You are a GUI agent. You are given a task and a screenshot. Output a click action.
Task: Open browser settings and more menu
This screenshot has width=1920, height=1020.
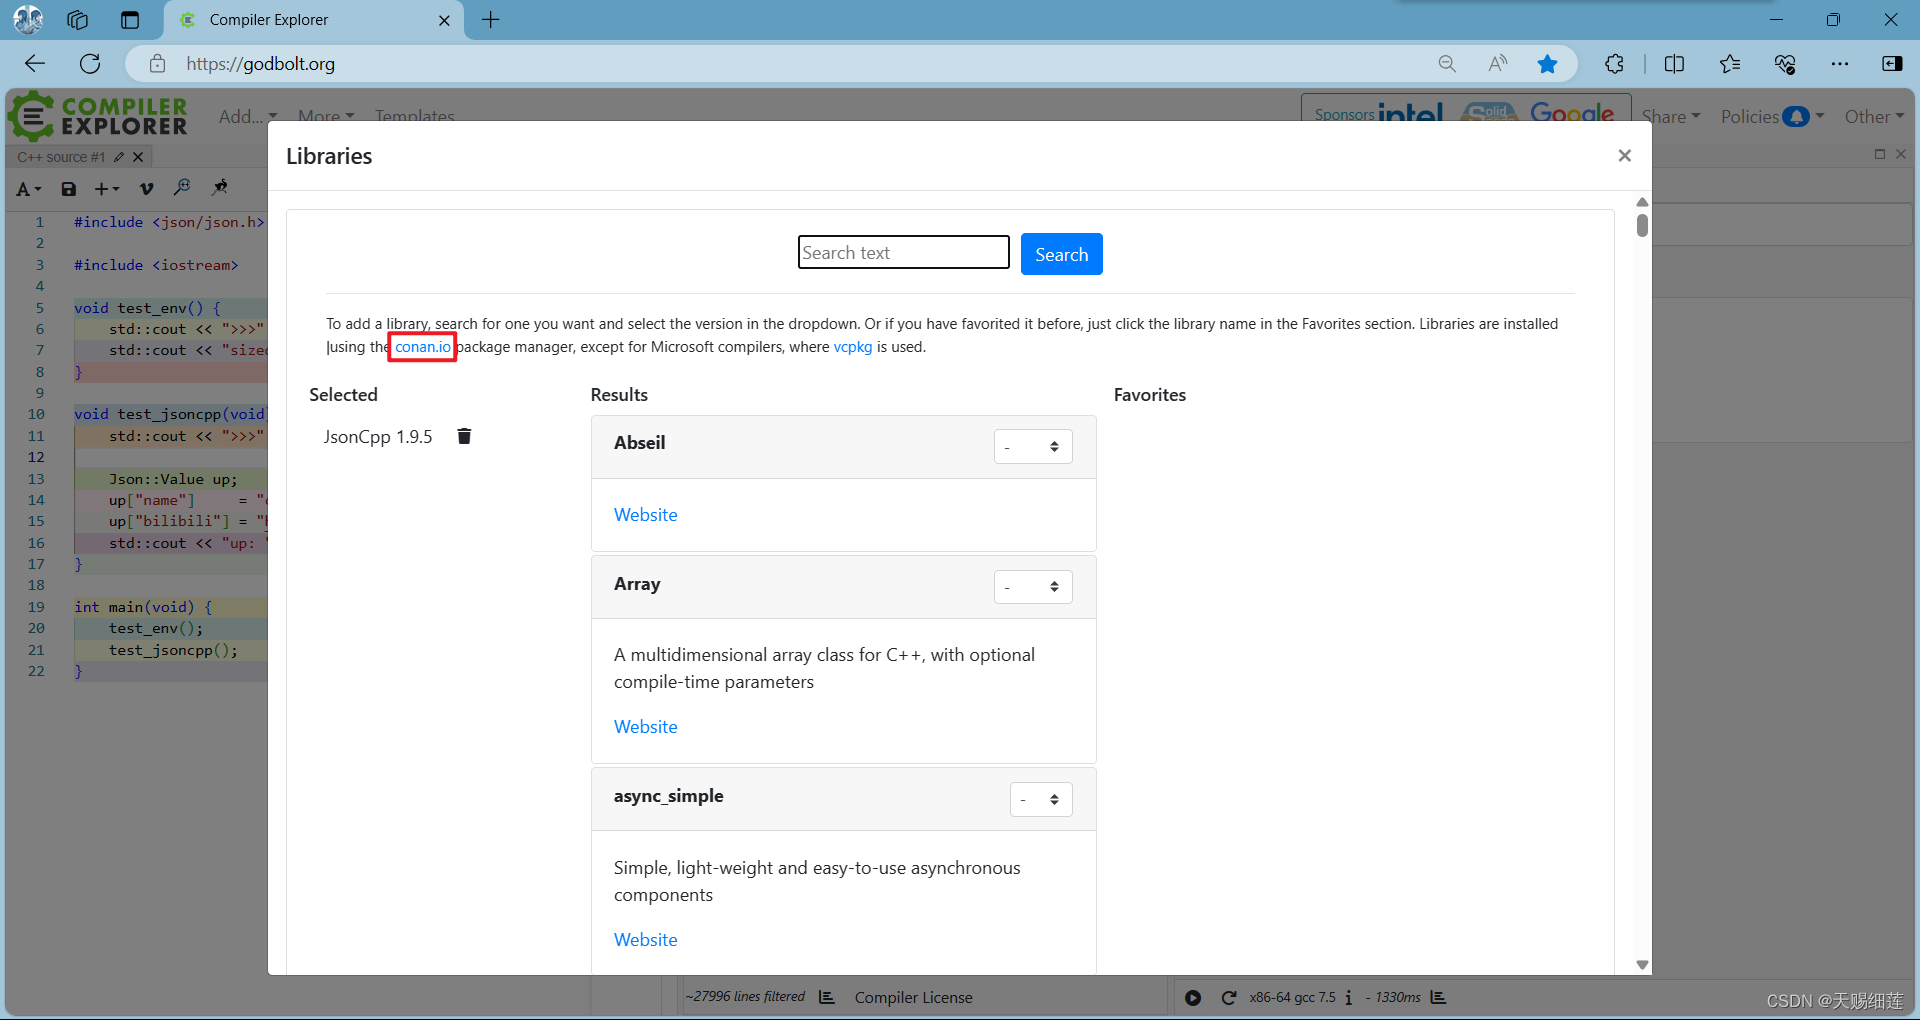click(x=1840, y=64)
